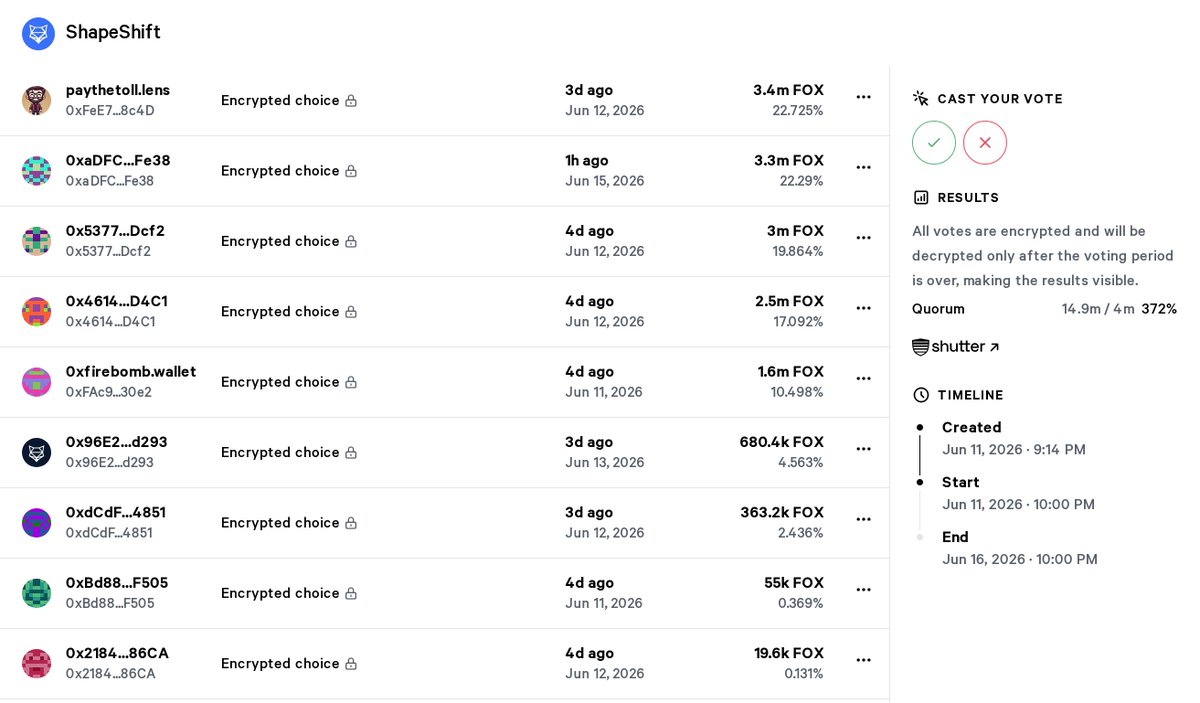This screenshot has height=703, width=1200.
Task: Click the 14.9m / 4m quorum figure
Action: (1098, 309)
